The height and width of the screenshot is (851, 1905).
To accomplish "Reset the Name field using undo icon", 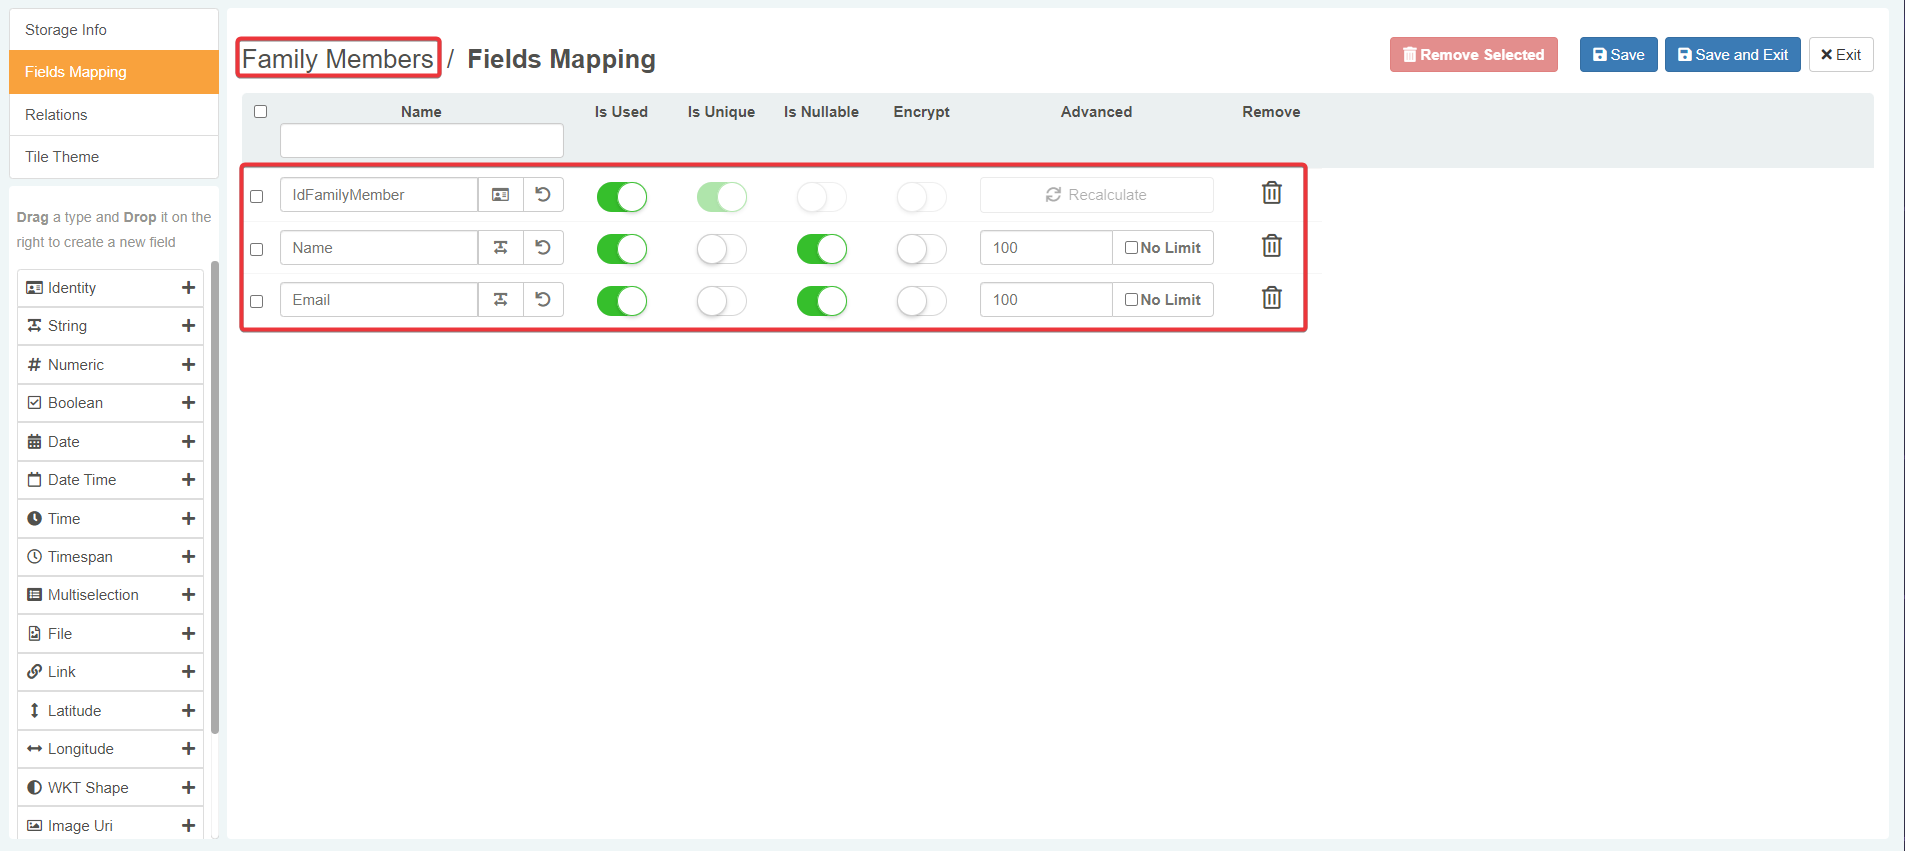I will [543, 247].
